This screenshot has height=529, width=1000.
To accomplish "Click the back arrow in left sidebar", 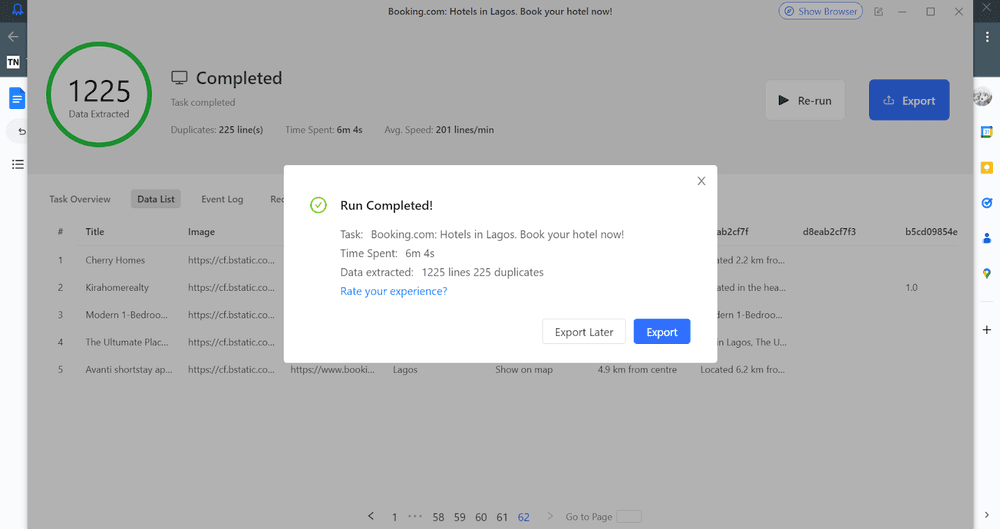I will (13, 37).
